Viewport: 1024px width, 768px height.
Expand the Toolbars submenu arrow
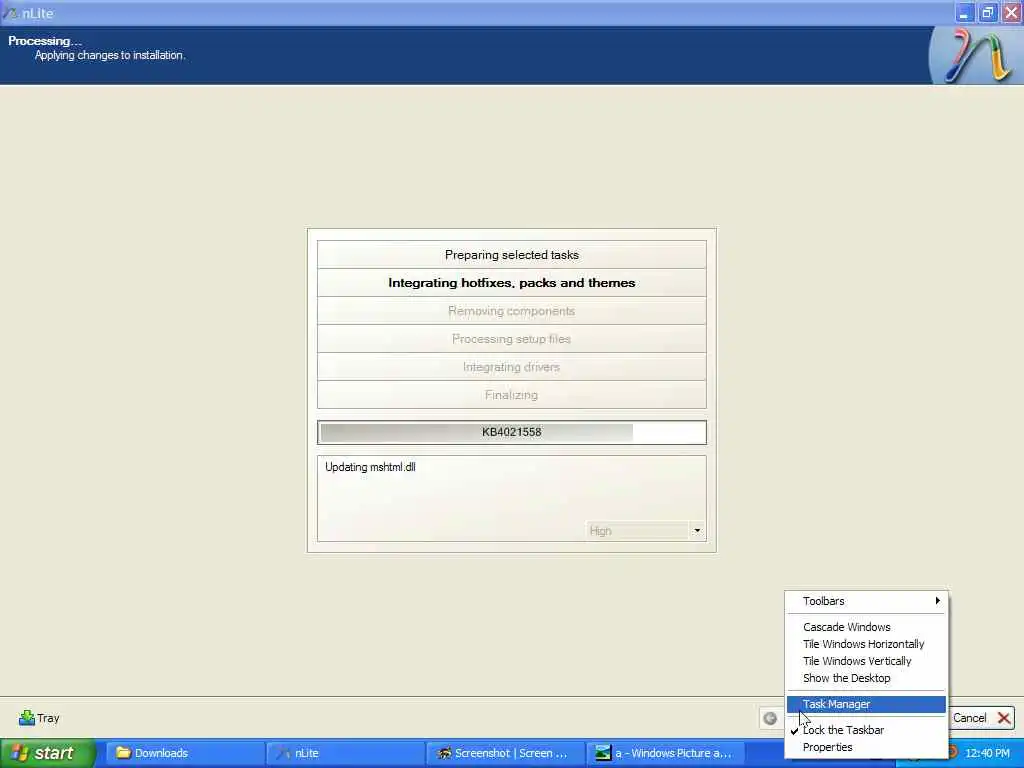click(x=937, y=601)
